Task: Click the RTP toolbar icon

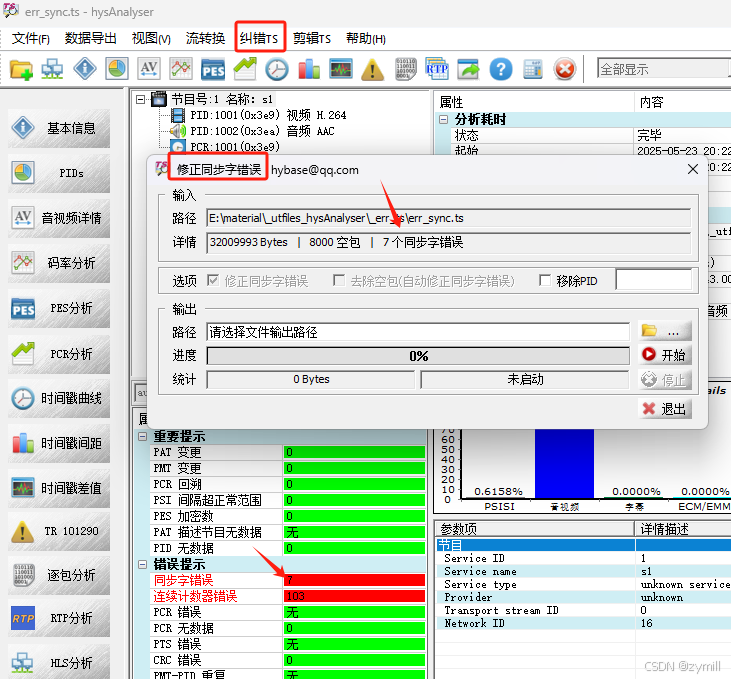Action: 437,69
